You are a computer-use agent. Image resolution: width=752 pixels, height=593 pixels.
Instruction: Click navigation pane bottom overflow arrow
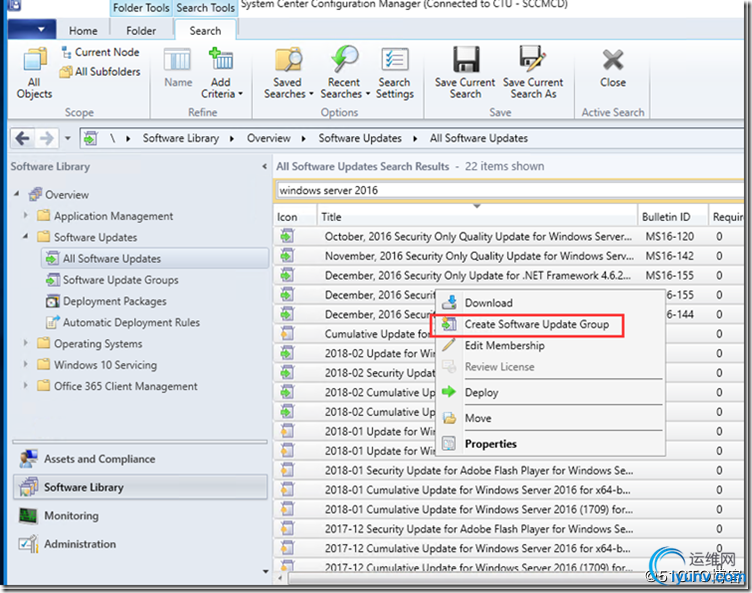(266, 571)
